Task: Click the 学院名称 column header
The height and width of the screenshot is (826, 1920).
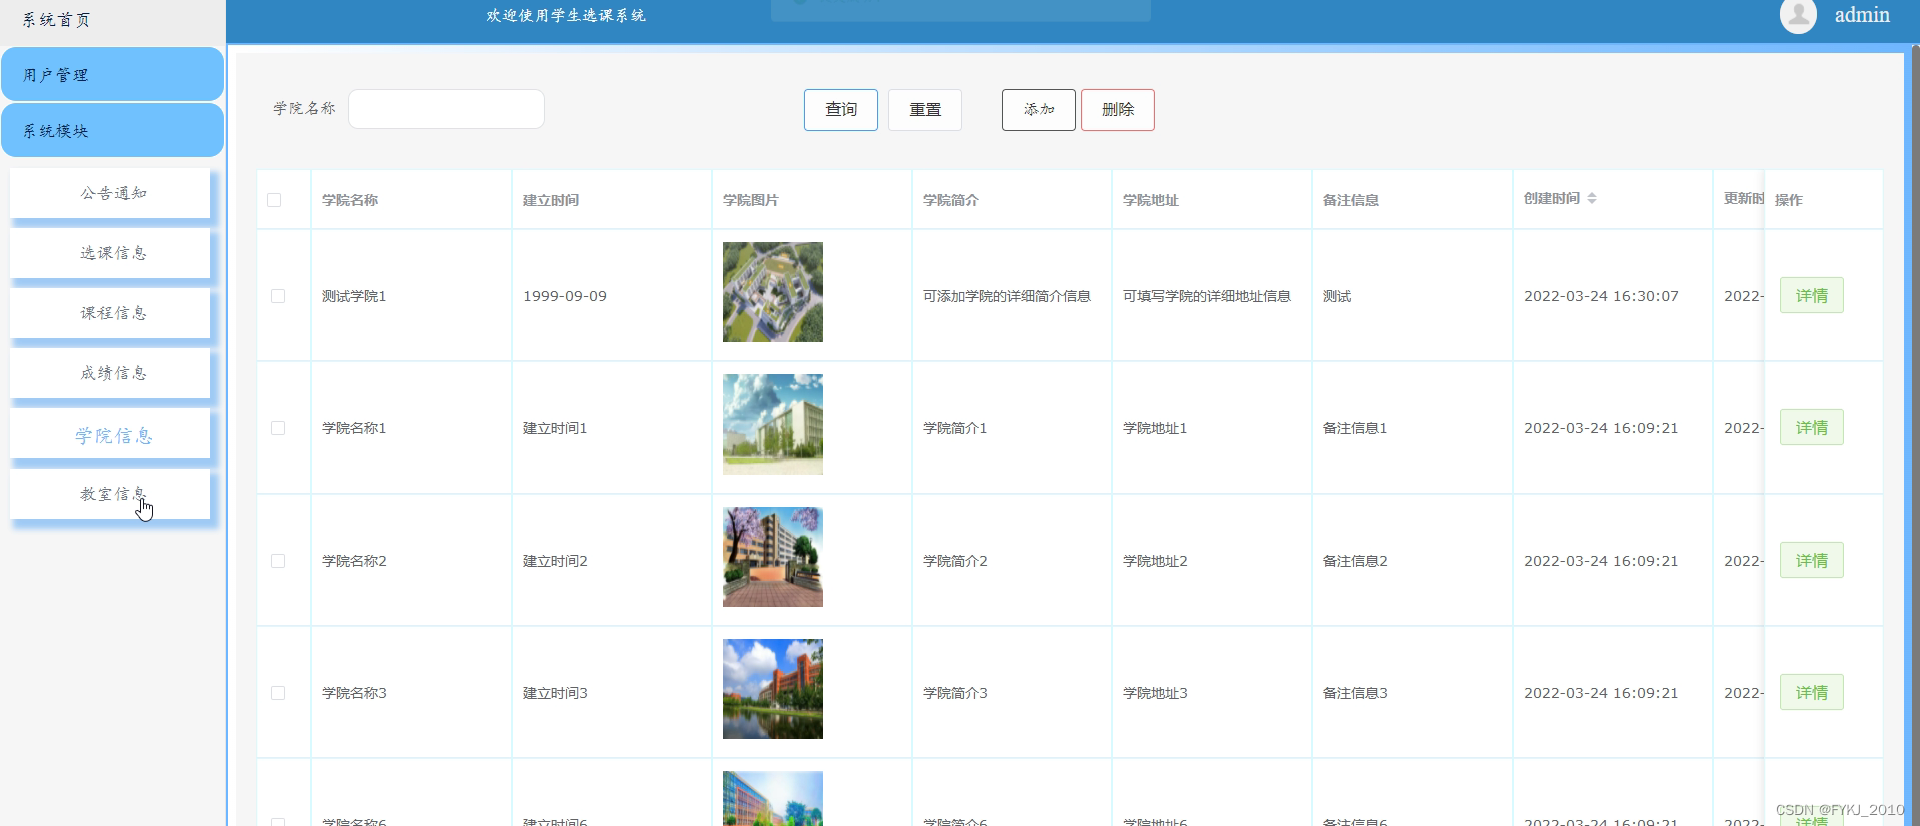Action: pyautogui.click(x=350, y=200)
